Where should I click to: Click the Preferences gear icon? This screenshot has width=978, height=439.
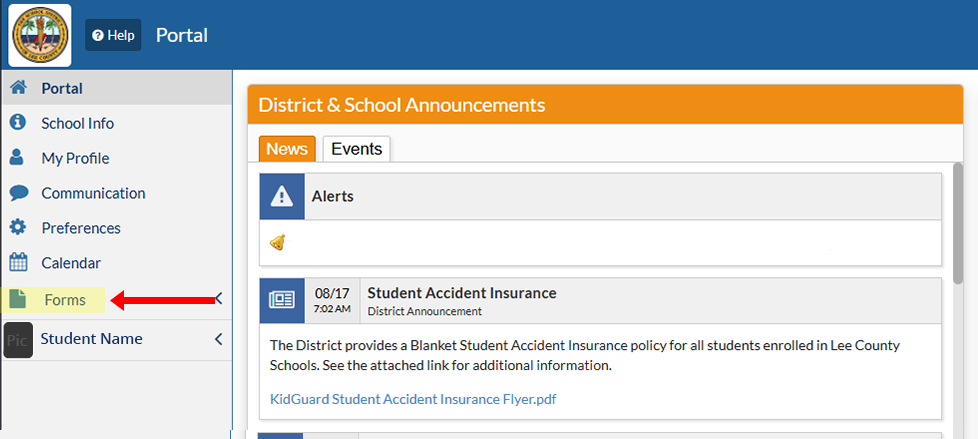(x=18, y=228)
